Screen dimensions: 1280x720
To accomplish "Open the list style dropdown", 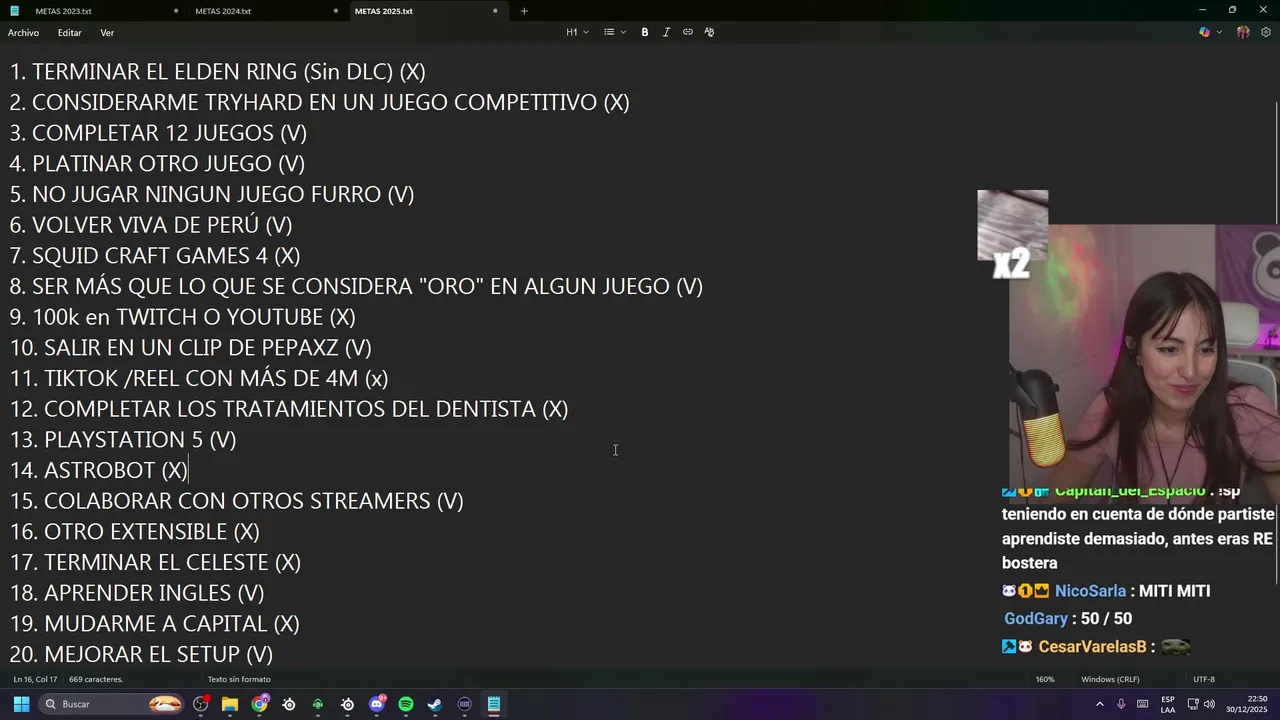I will click(614, 32).
